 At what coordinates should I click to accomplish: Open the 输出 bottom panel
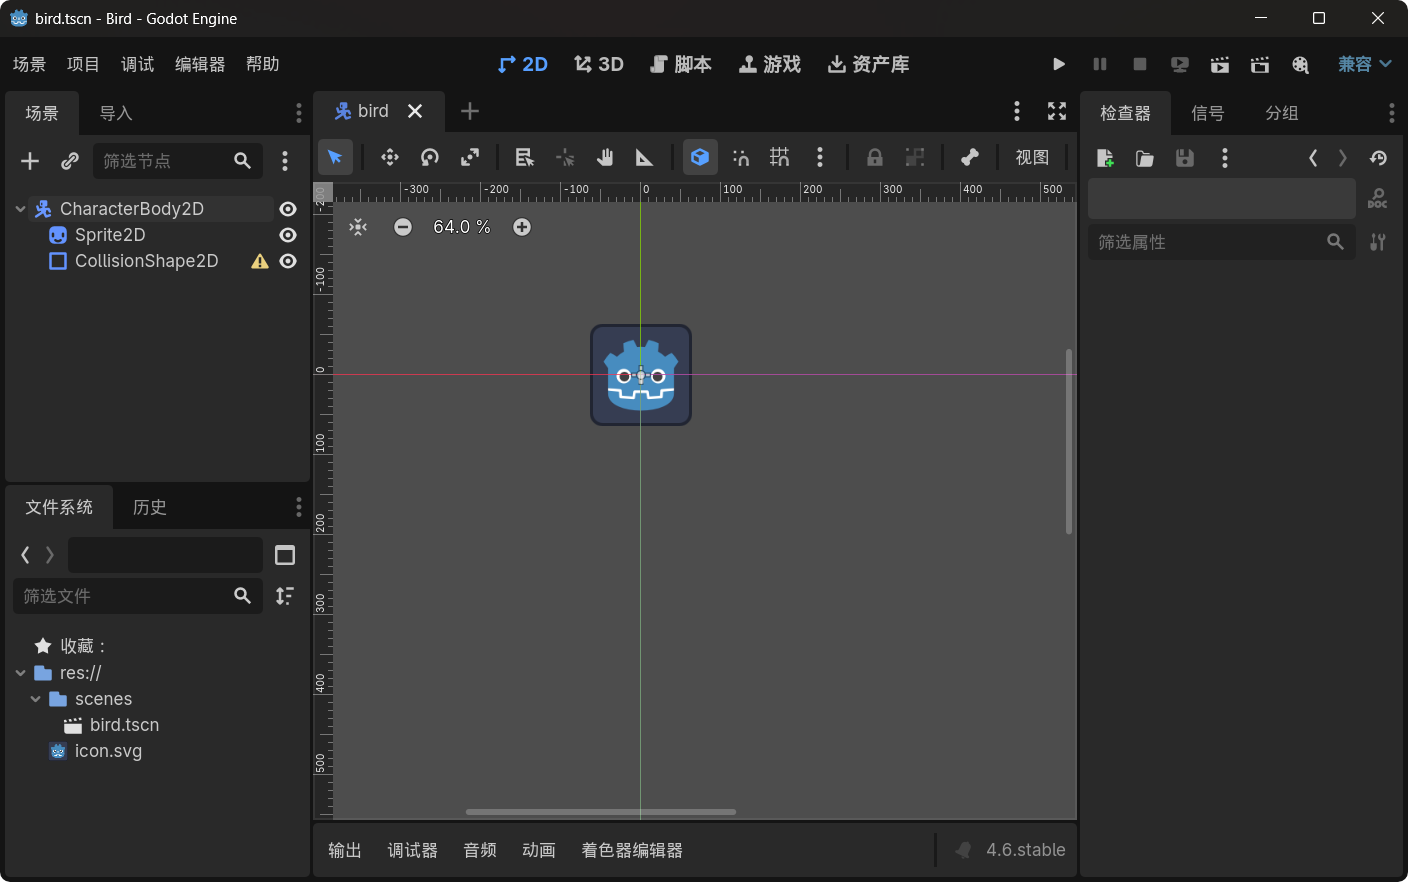[345, 850]
